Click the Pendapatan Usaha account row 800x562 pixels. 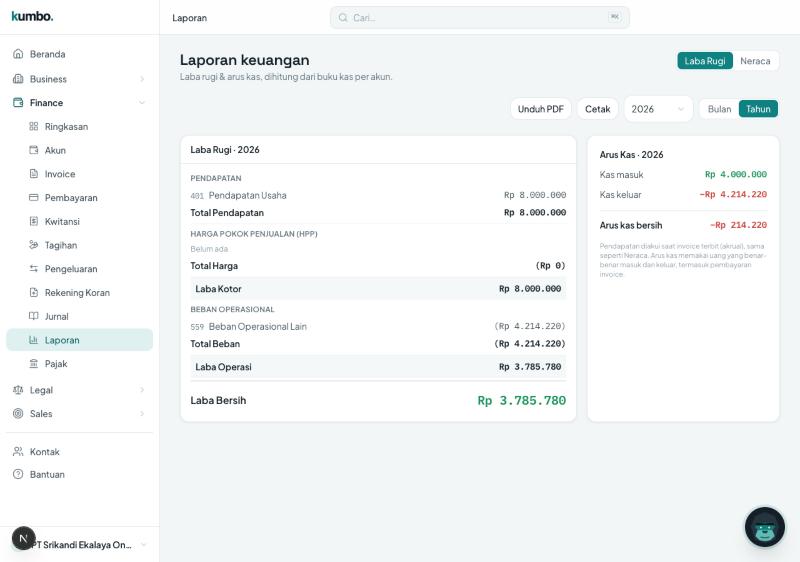click(x=378, y=195)
